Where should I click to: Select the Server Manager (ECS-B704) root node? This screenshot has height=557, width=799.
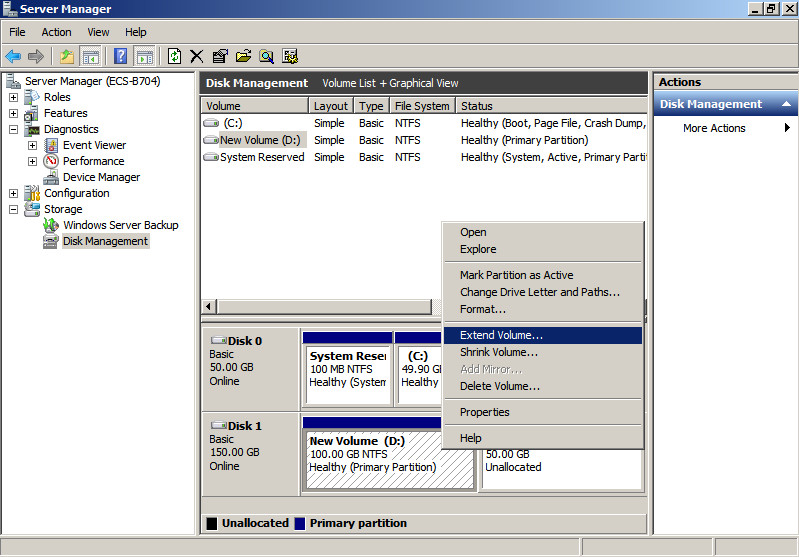point(92,81)
